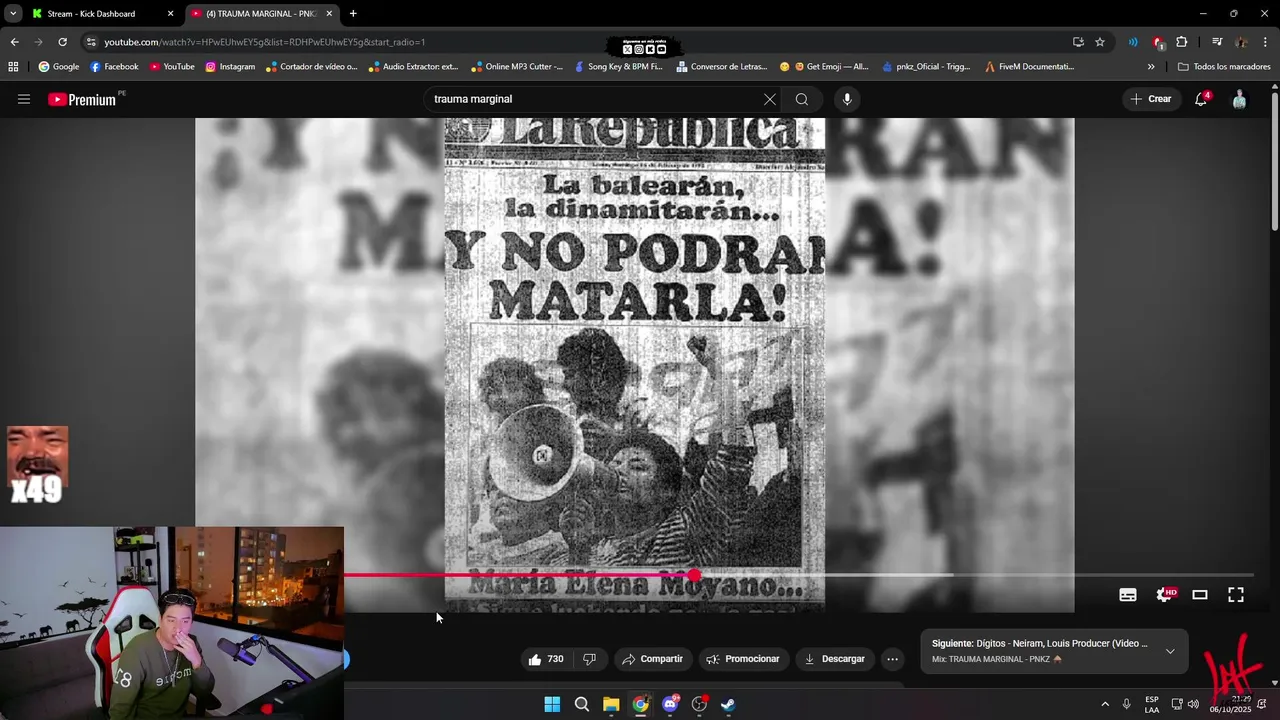Open the Windows Start menu
Screen dimensions: 1280x720
click(552, 704)
